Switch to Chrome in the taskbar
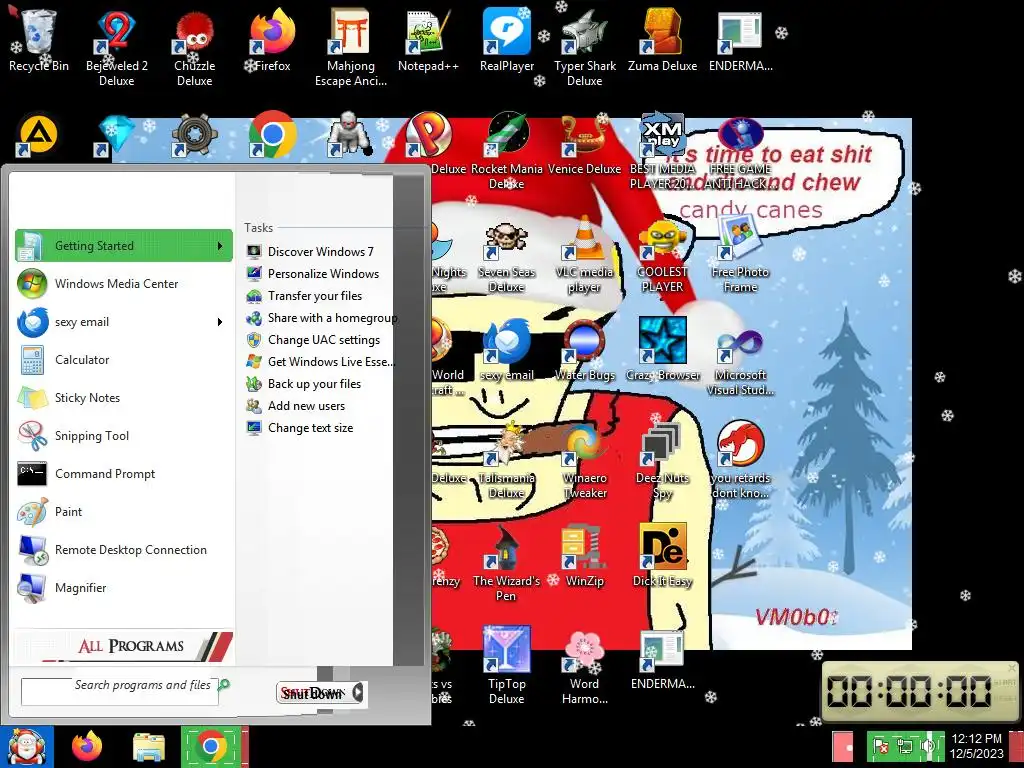Screen dimensions: 1024x768 211,746
